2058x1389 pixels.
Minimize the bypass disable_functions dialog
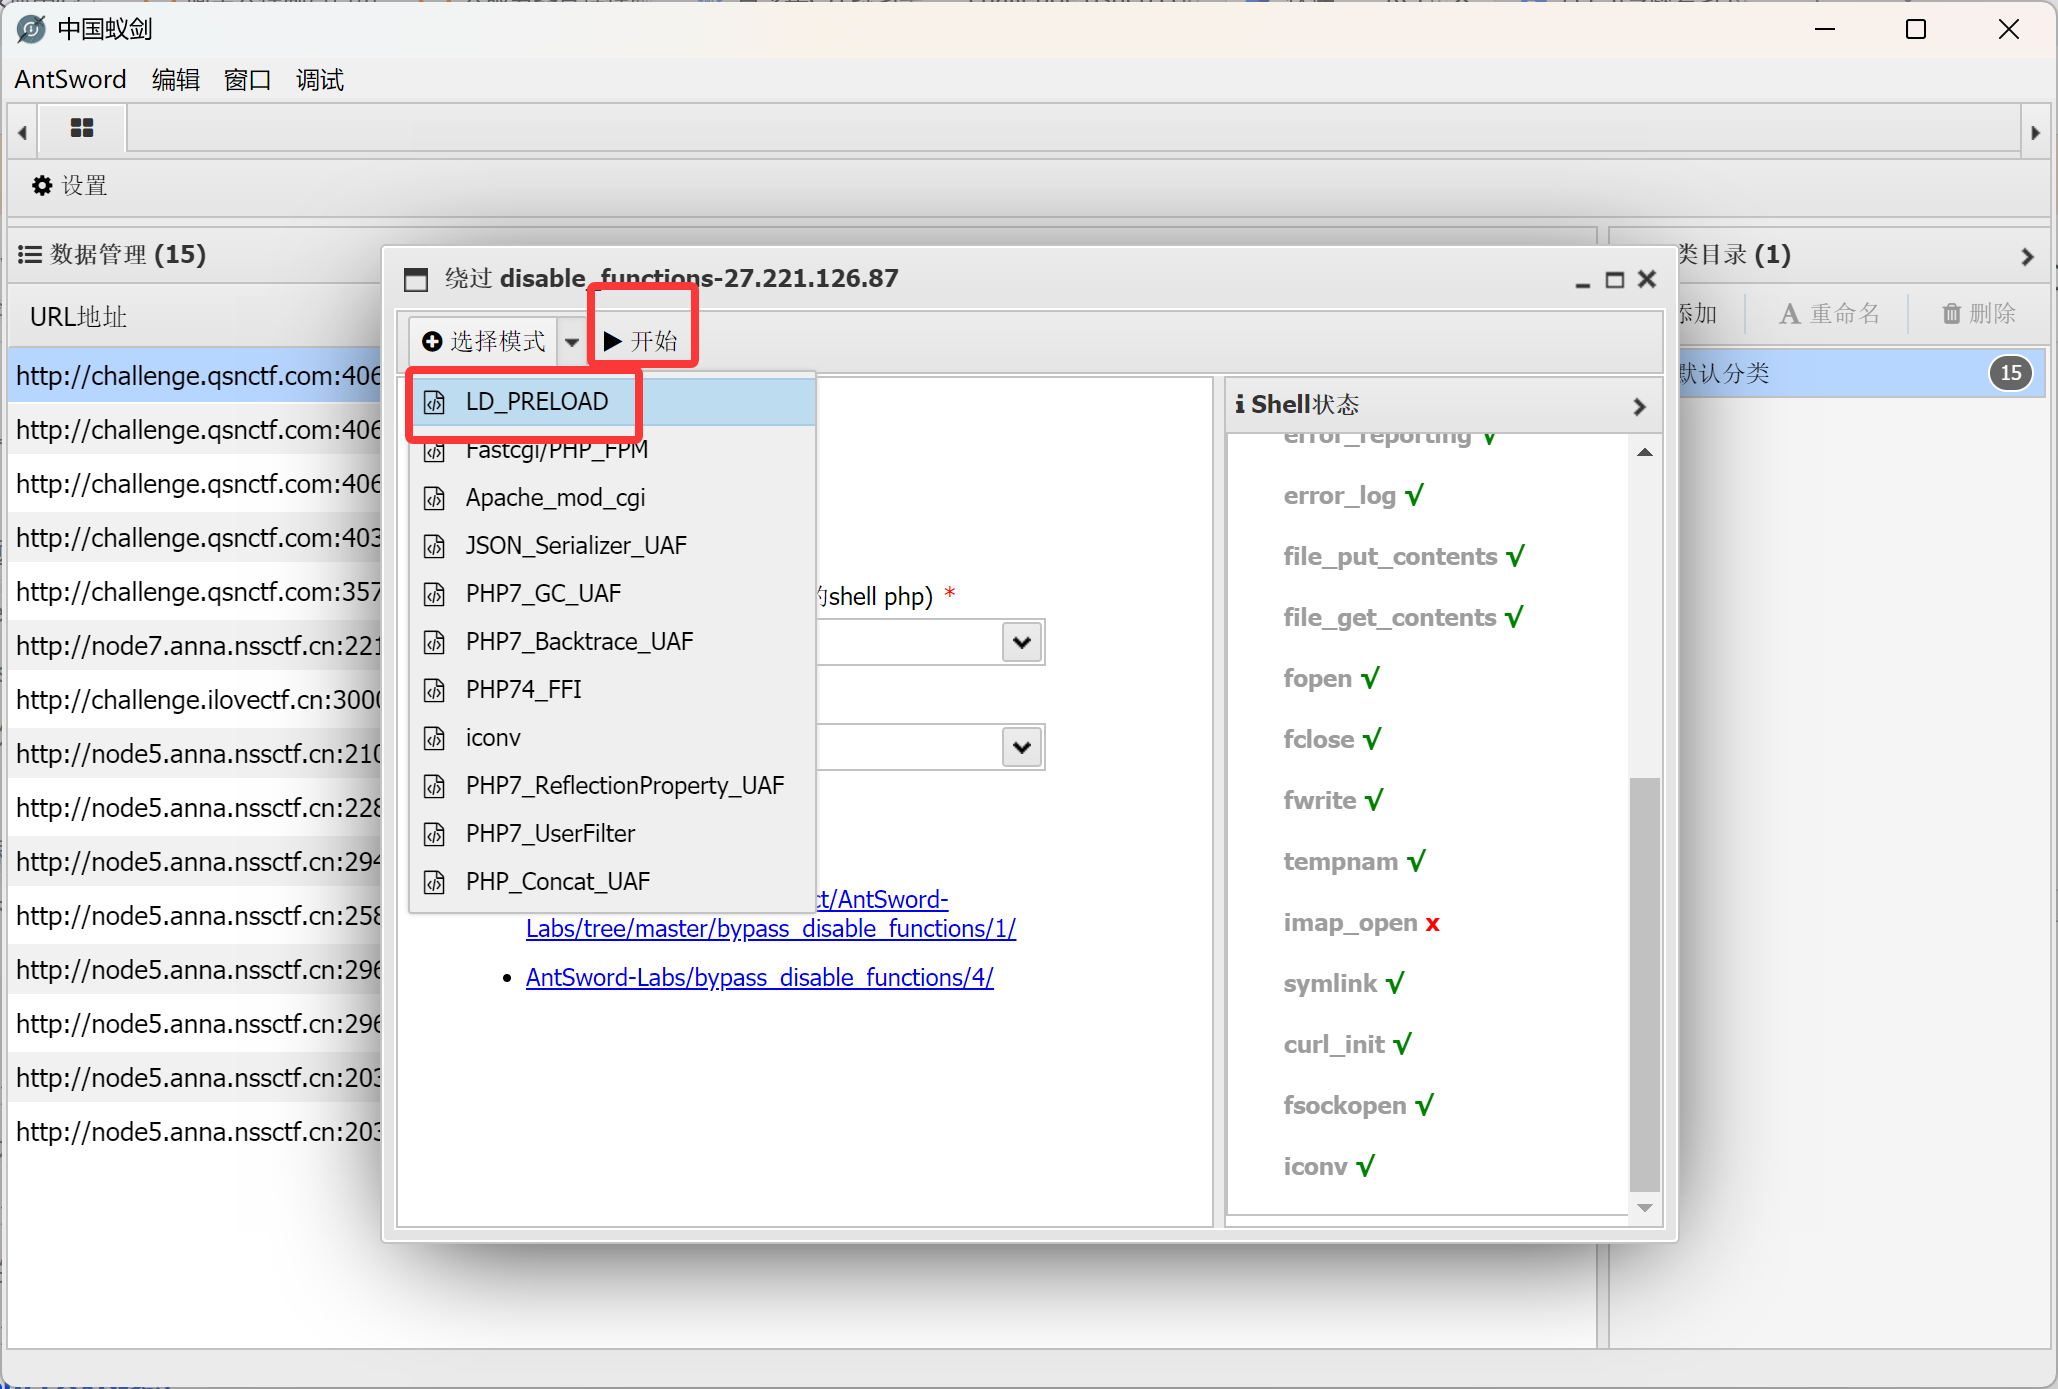[x=1582, y=280]
